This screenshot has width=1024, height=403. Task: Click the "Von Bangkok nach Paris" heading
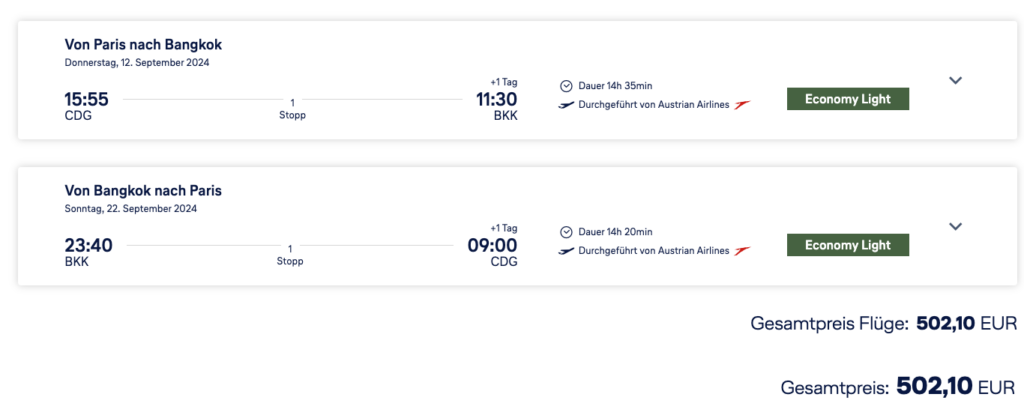click(143, 190)
